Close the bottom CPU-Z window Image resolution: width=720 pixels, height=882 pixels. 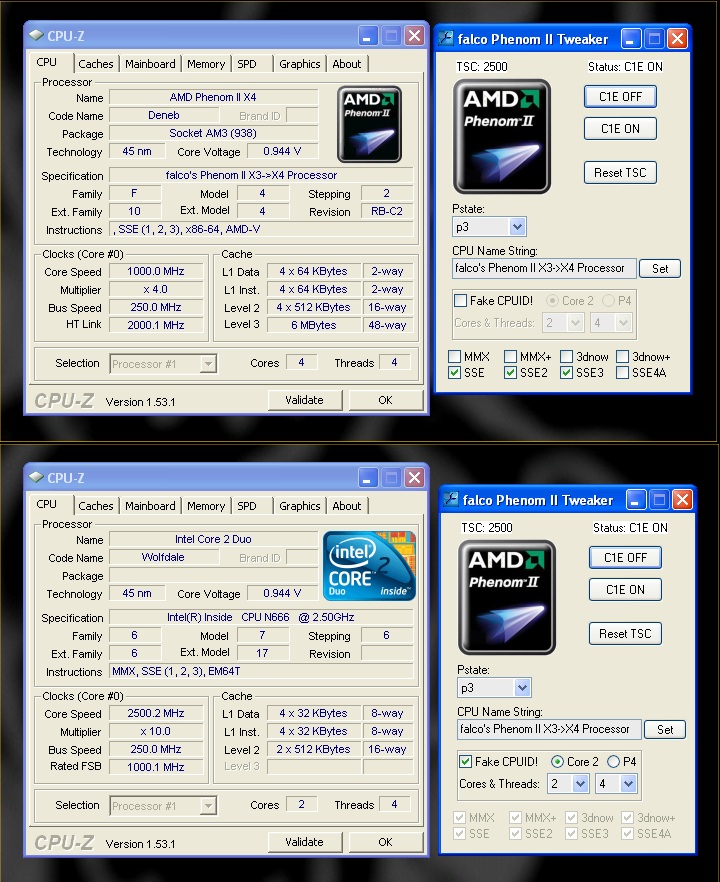point(415,478)
